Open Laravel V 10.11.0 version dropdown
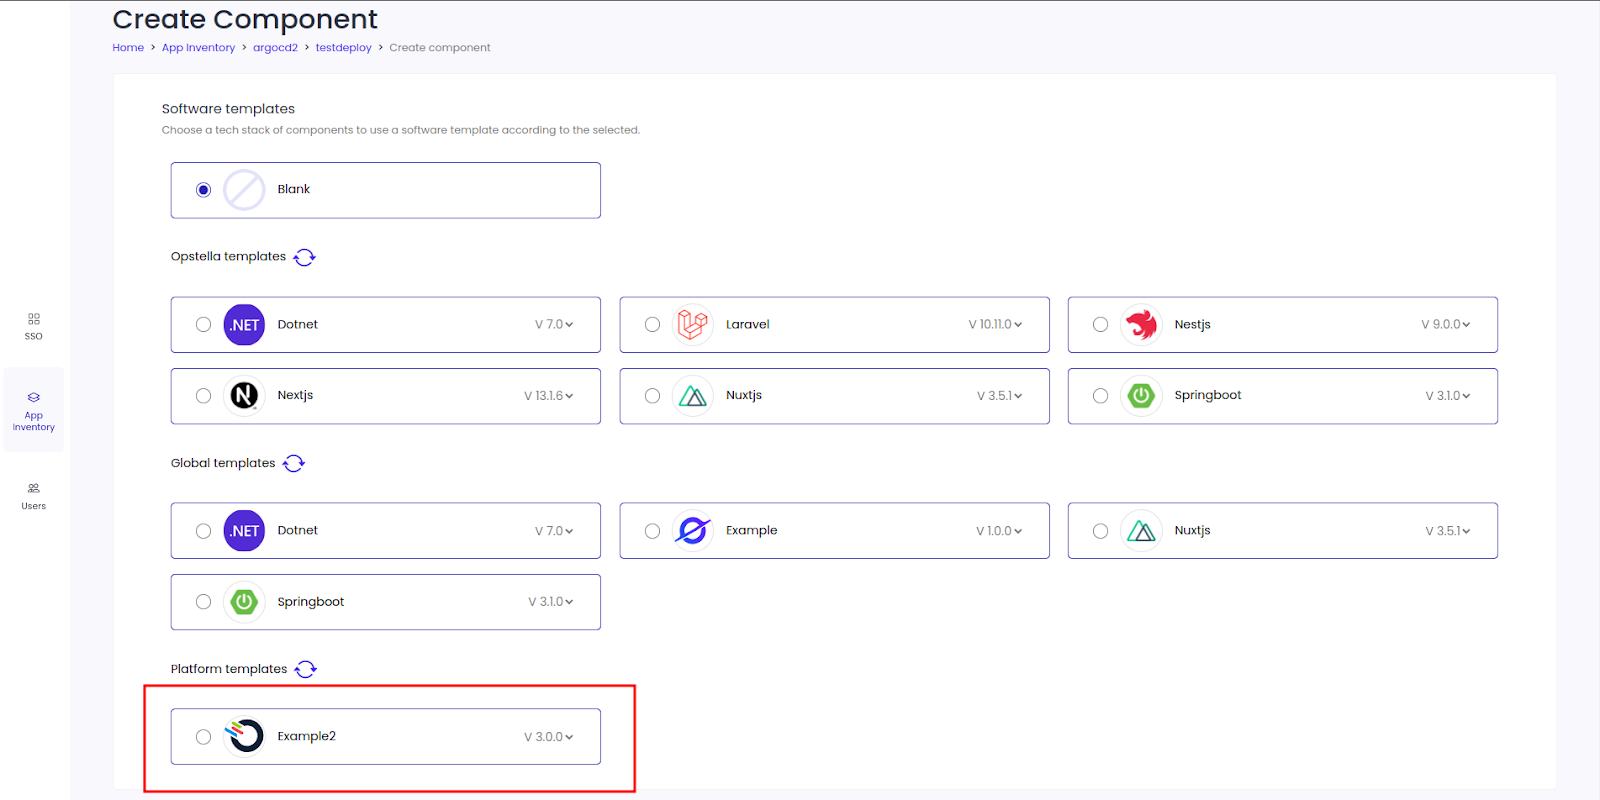 pos(995,325)
